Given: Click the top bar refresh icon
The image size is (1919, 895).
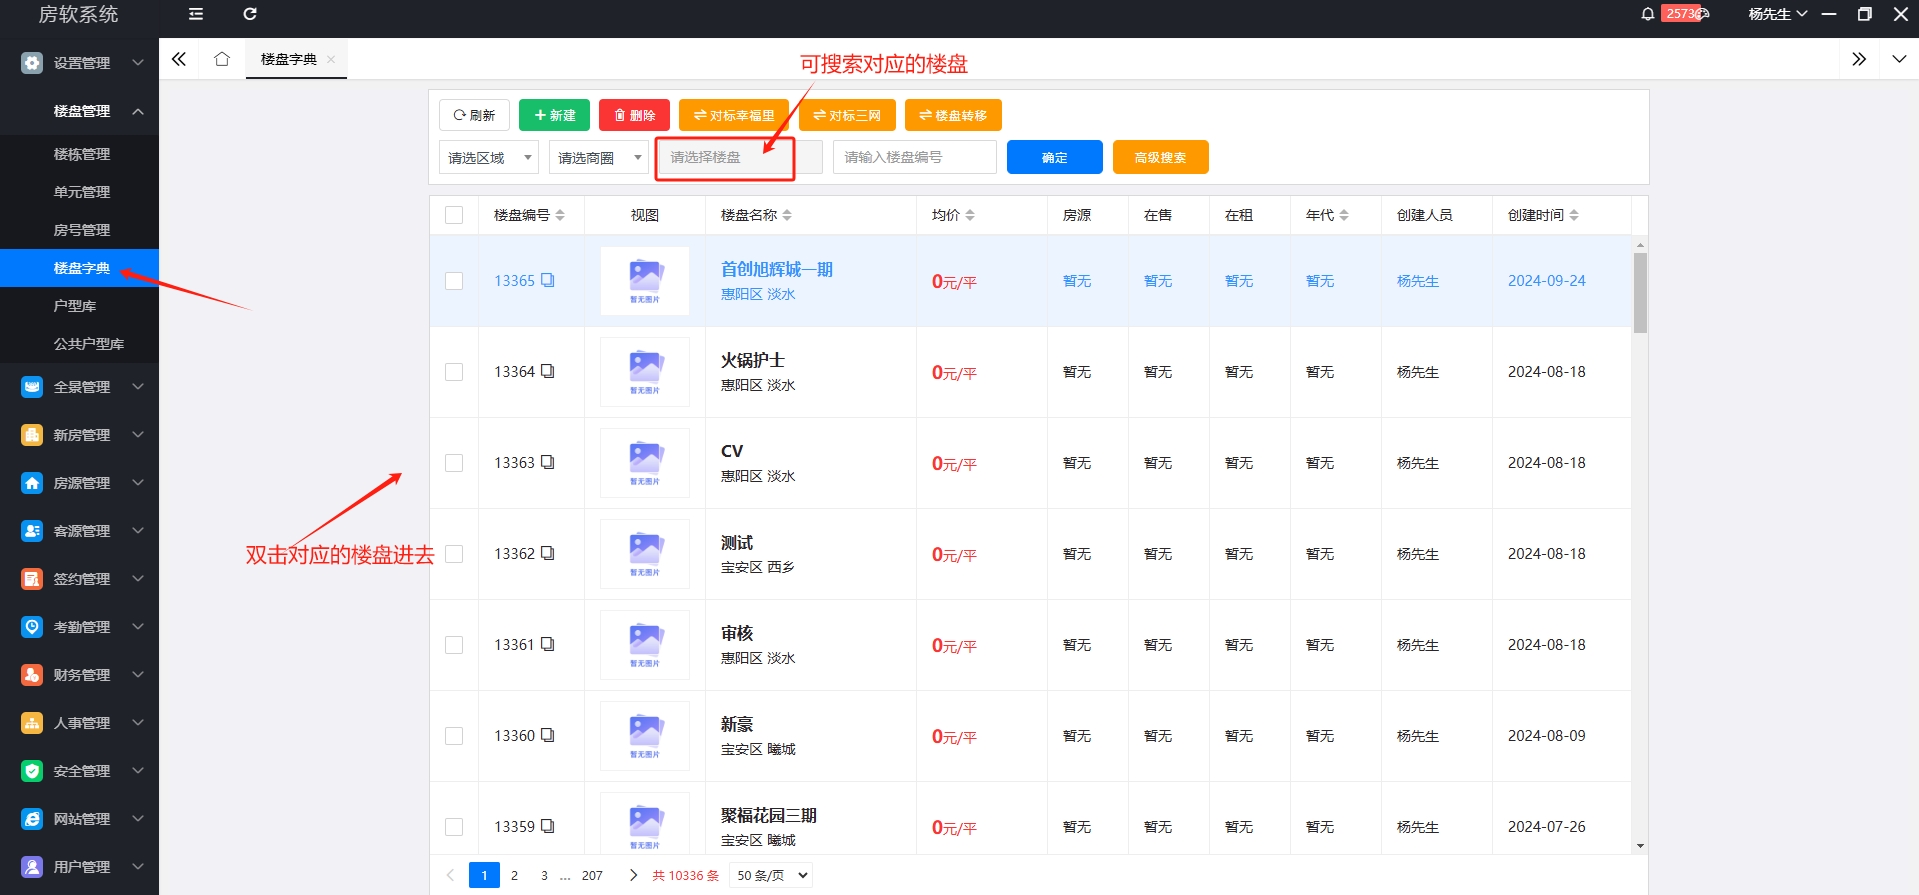Looking at the screenshot, I should click(x=250, y=14).
